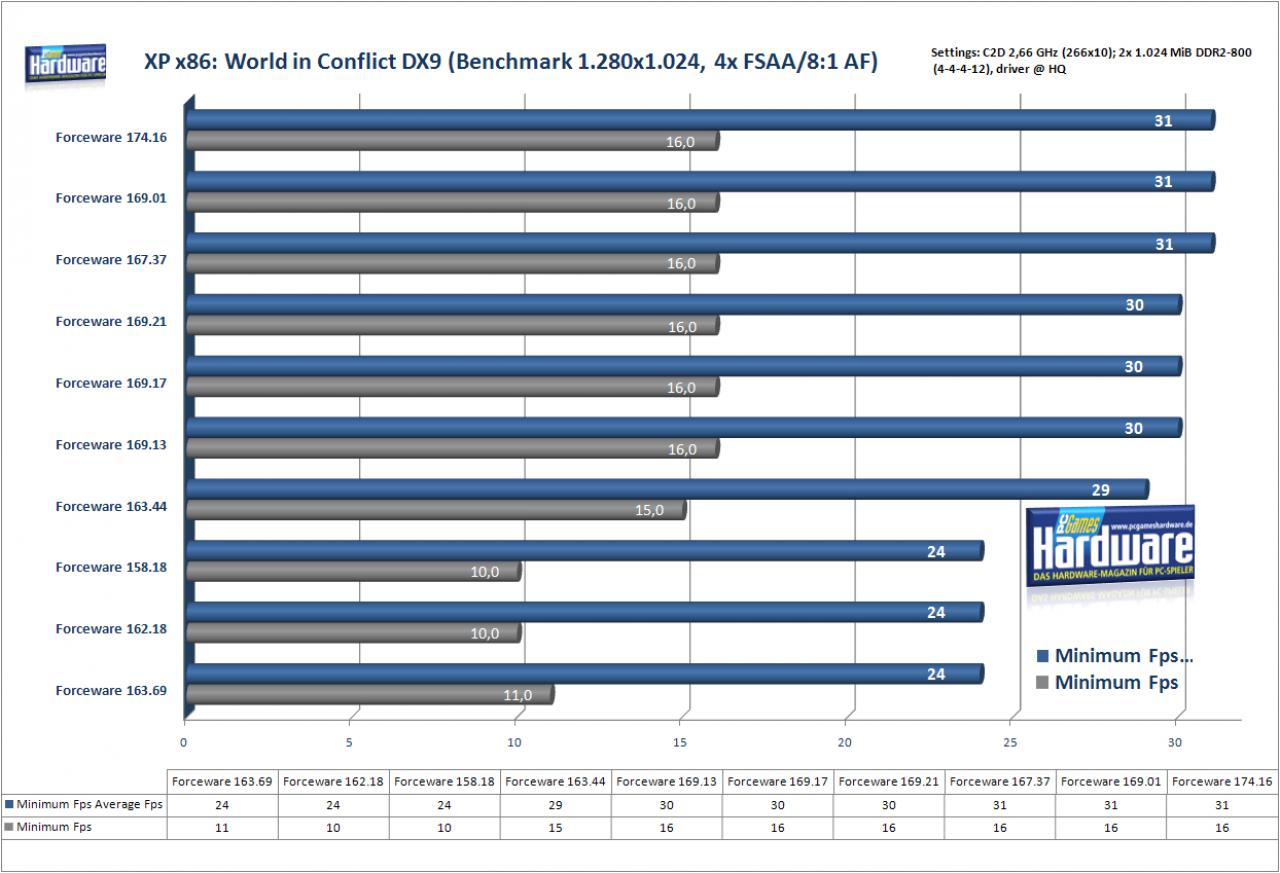Click table cell '31' under Forceware 167.37

[x=1001, y=805]
